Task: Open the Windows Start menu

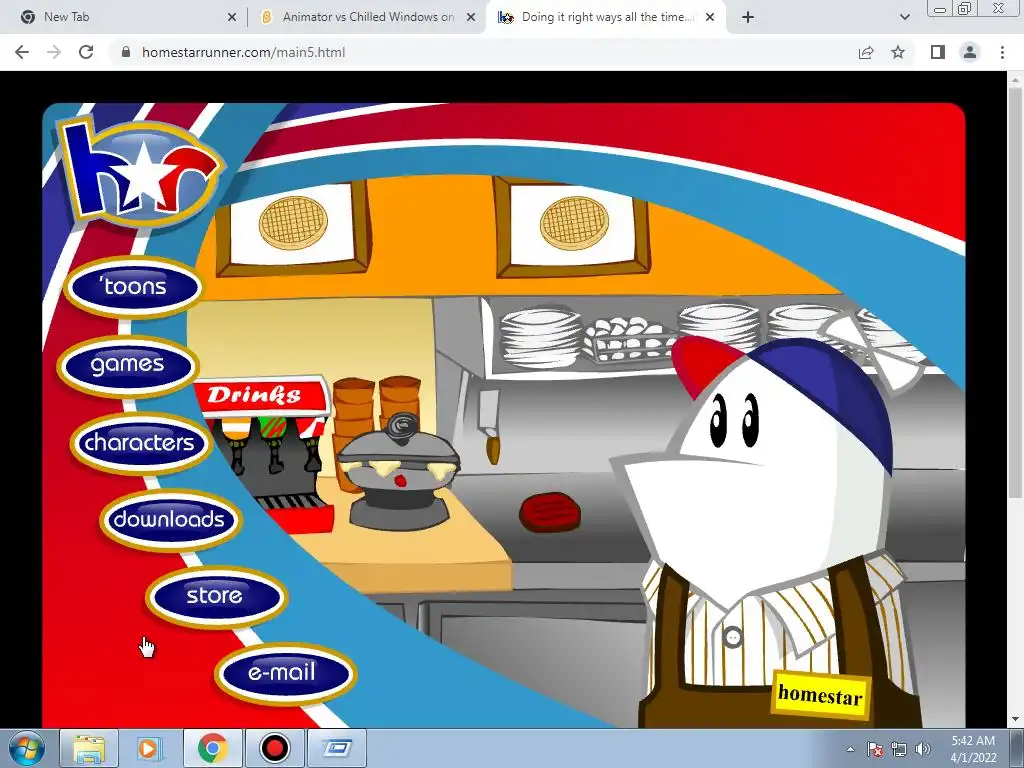Action: click(26, 748)
